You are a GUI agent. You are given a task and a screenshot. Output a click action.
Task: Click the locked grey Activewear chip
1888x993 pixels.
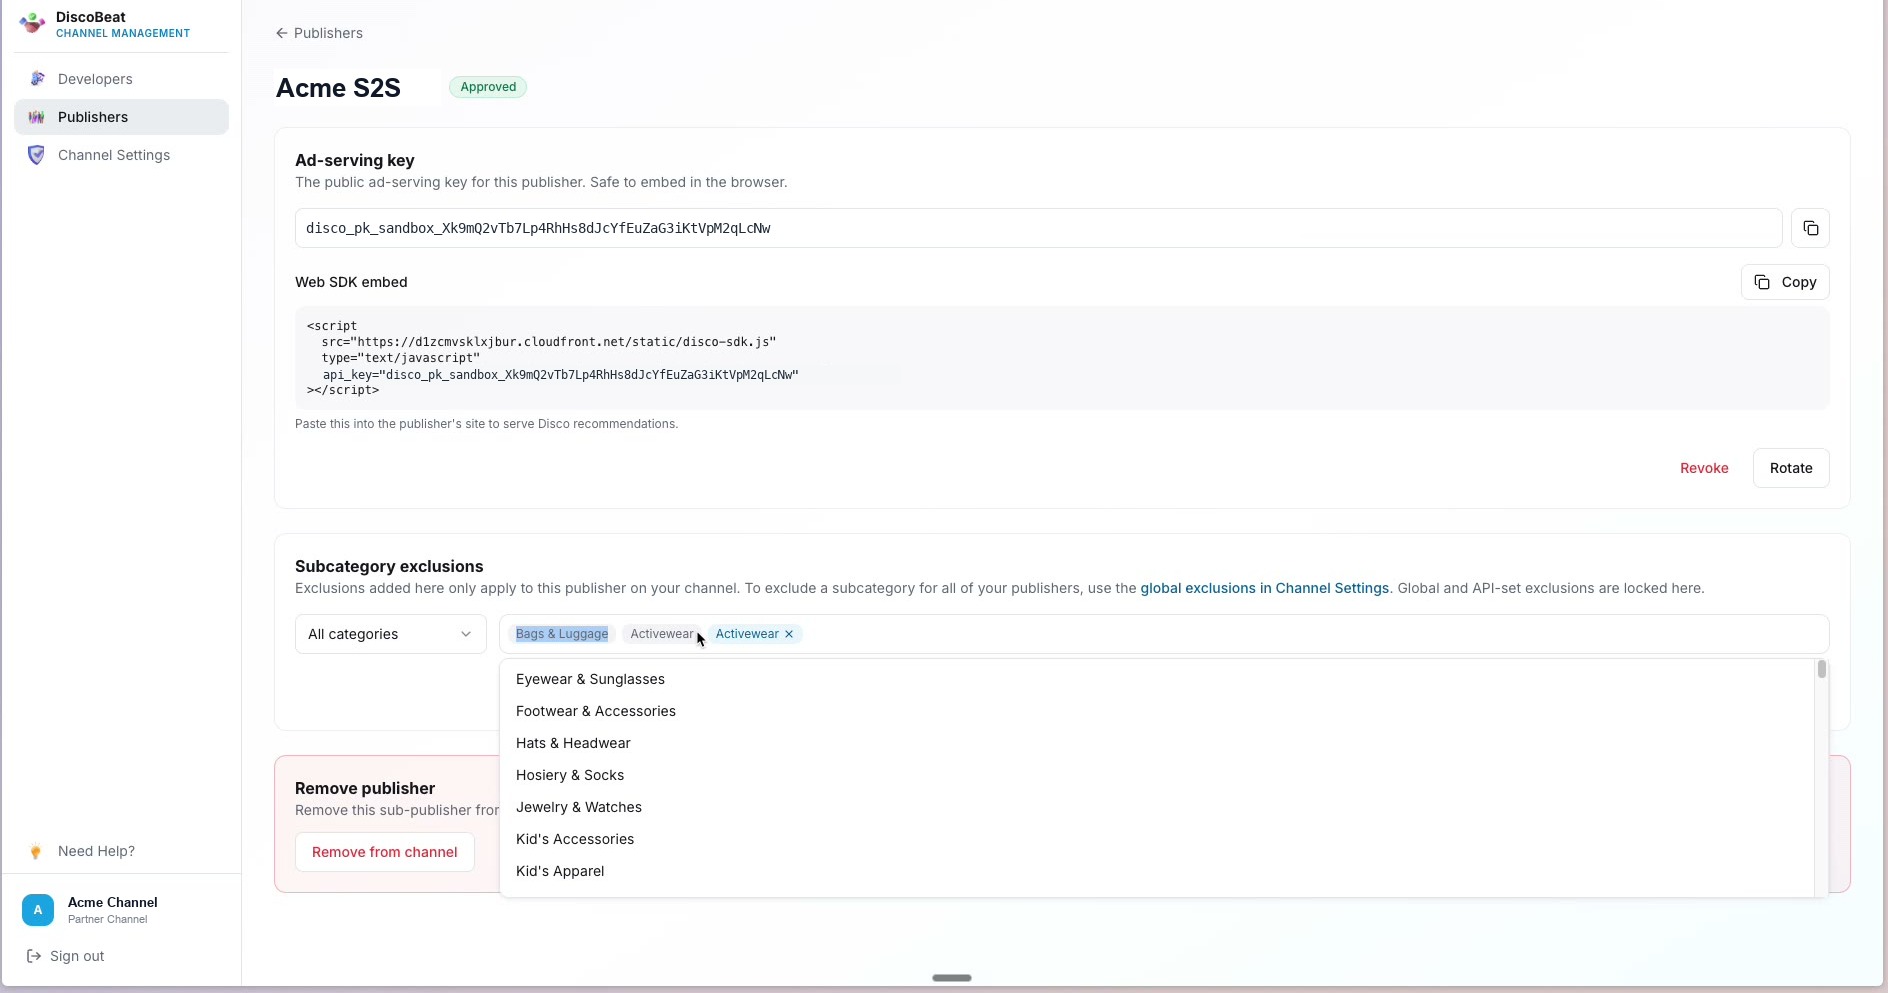click(661, 634)
